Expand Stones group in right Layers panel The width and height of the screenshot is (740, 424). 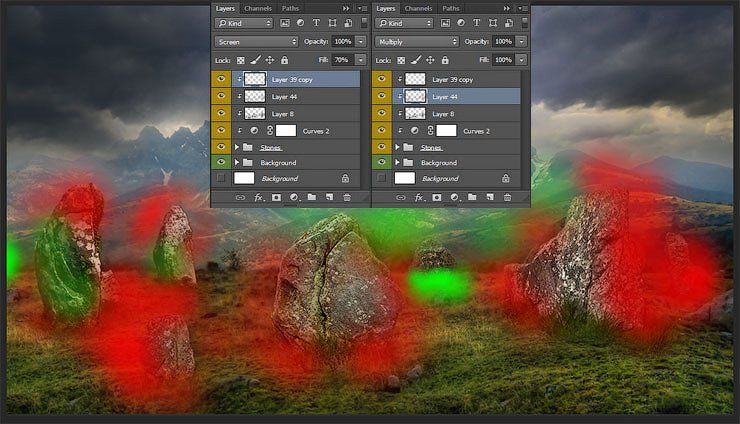[x=397, y=147]
